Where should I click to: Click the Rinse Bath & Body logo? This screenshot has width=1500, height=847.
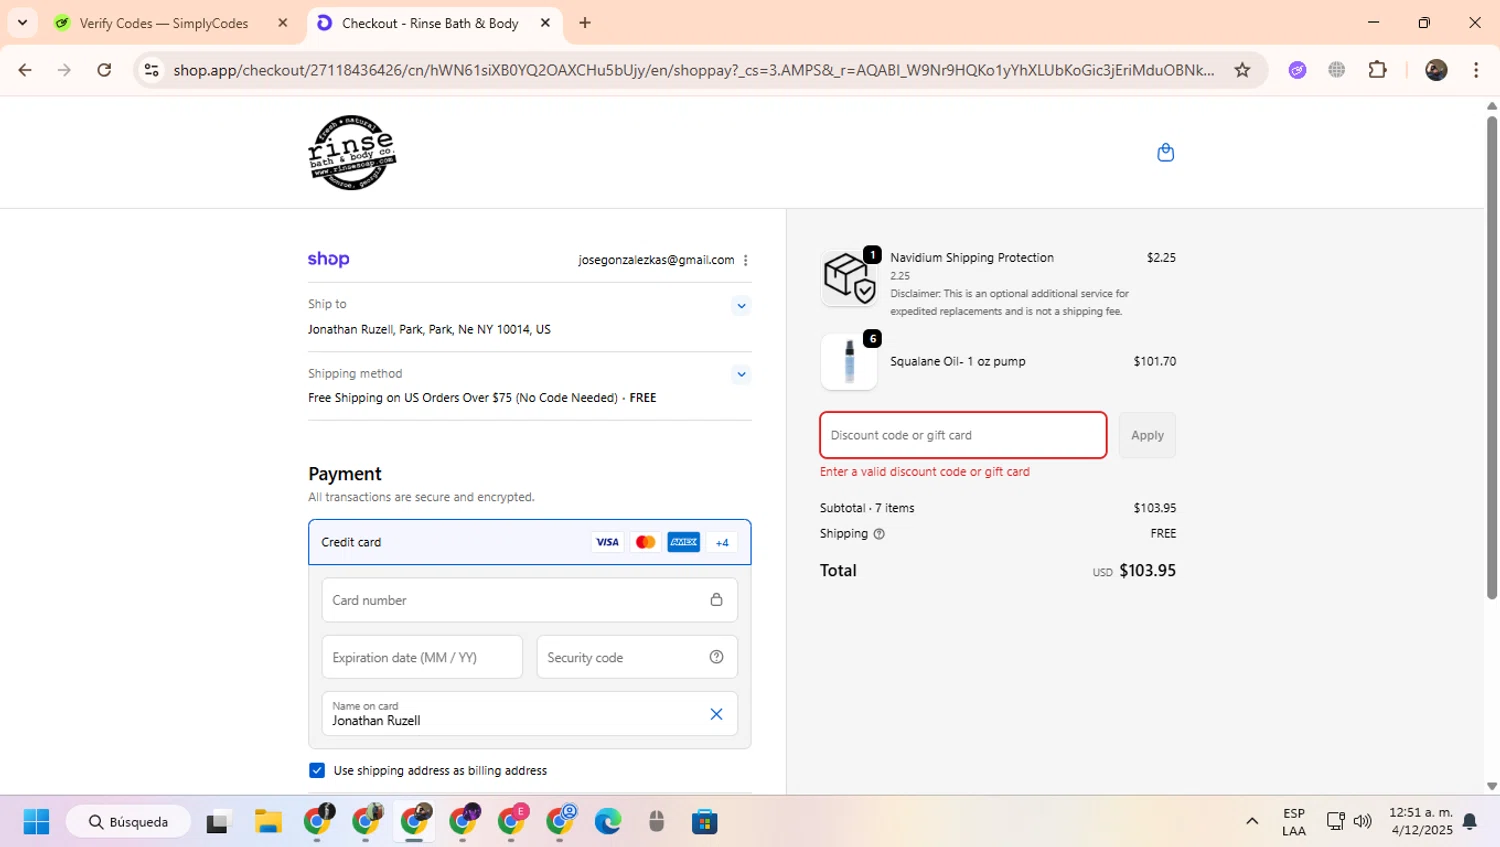[352, 152]
